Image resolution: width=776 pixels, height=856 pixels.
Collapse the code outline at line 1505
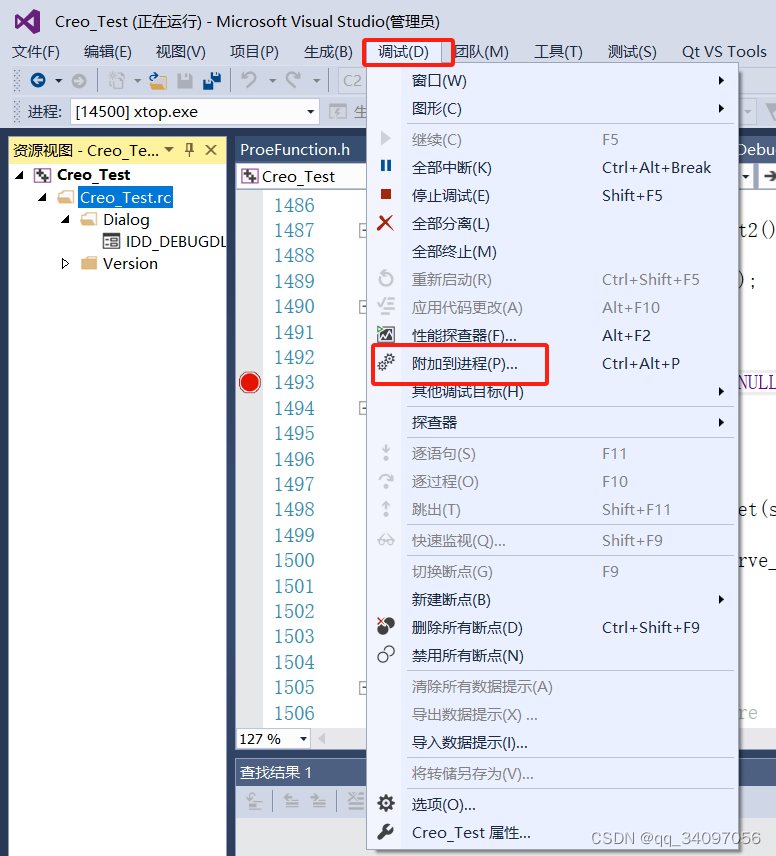363,688
